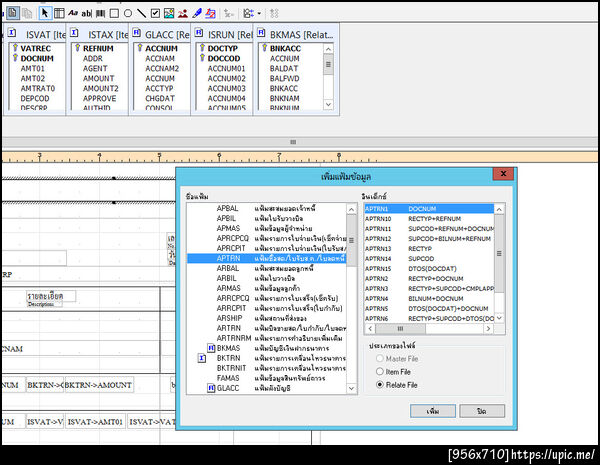Select REFNUM key field in ISTAX
600x465 pixels.
pos(98,49)
